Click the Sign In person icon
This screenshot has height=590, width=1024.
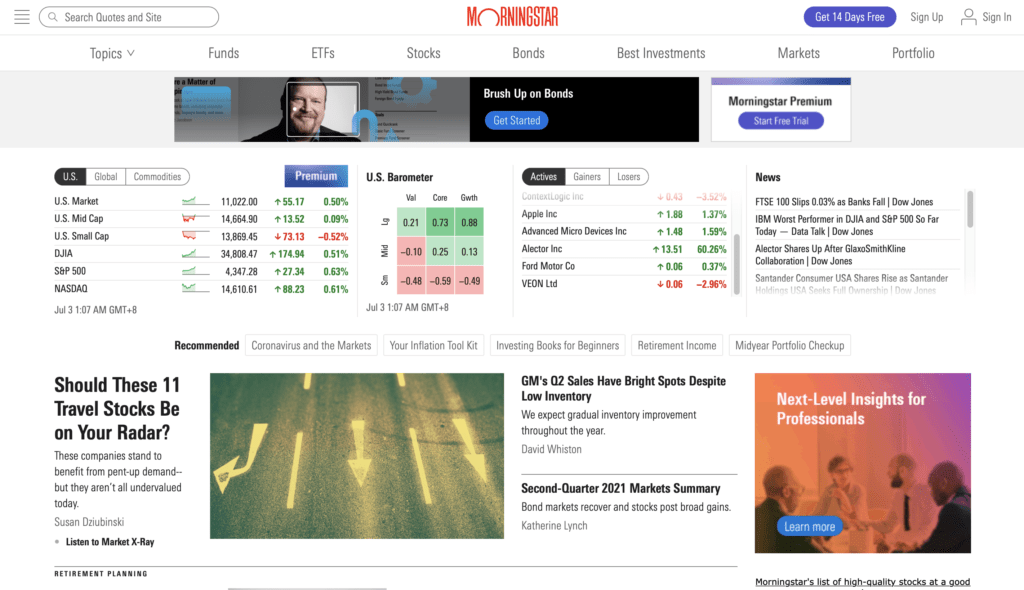point(968,16)
